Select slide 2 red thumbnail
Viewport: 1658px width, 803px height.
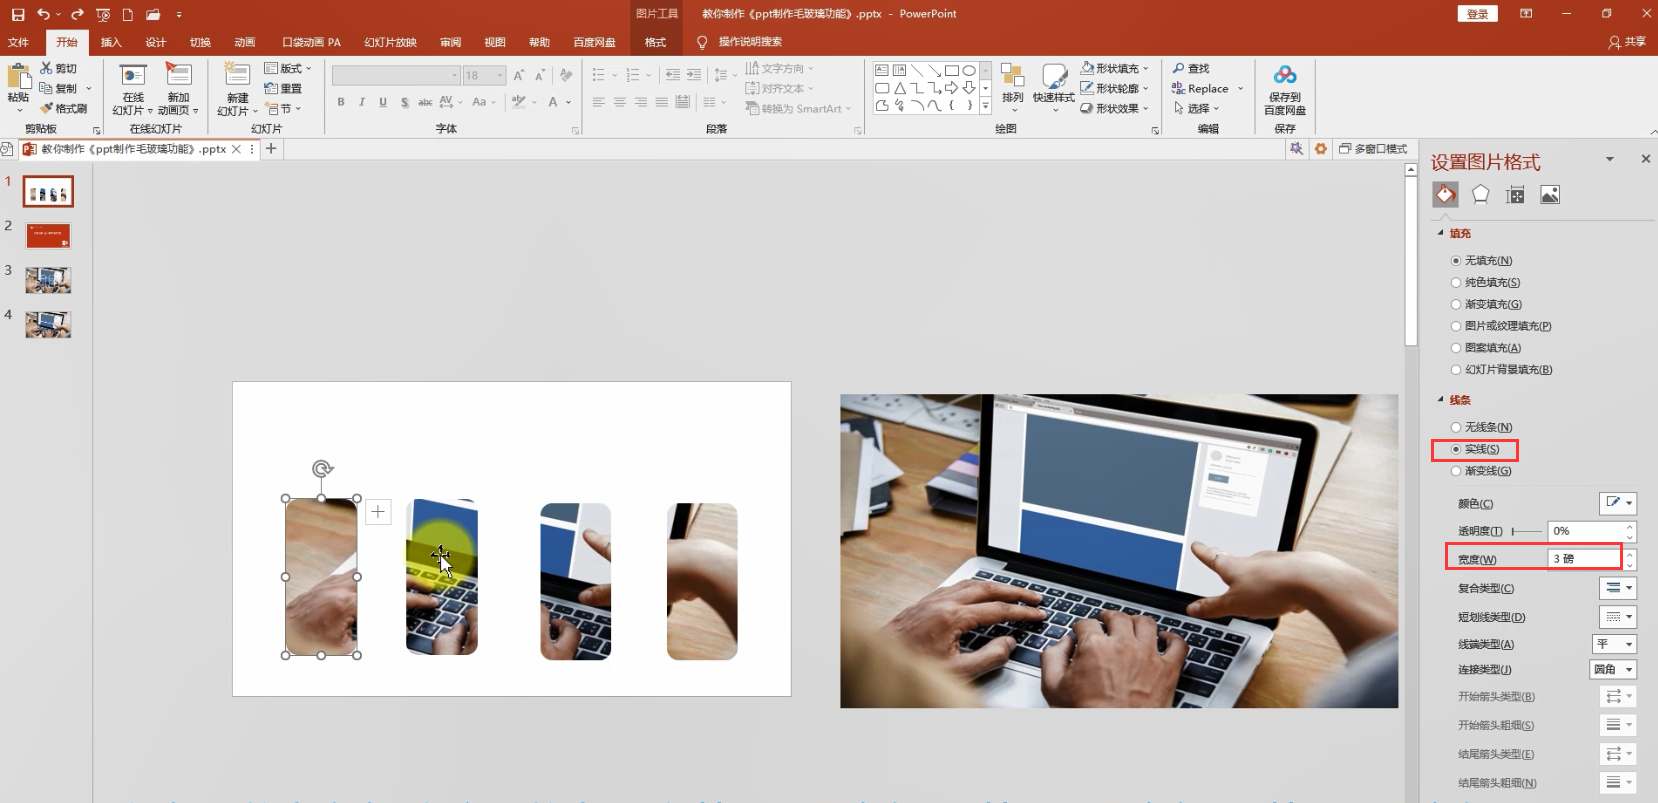click(x=48, y=236)
